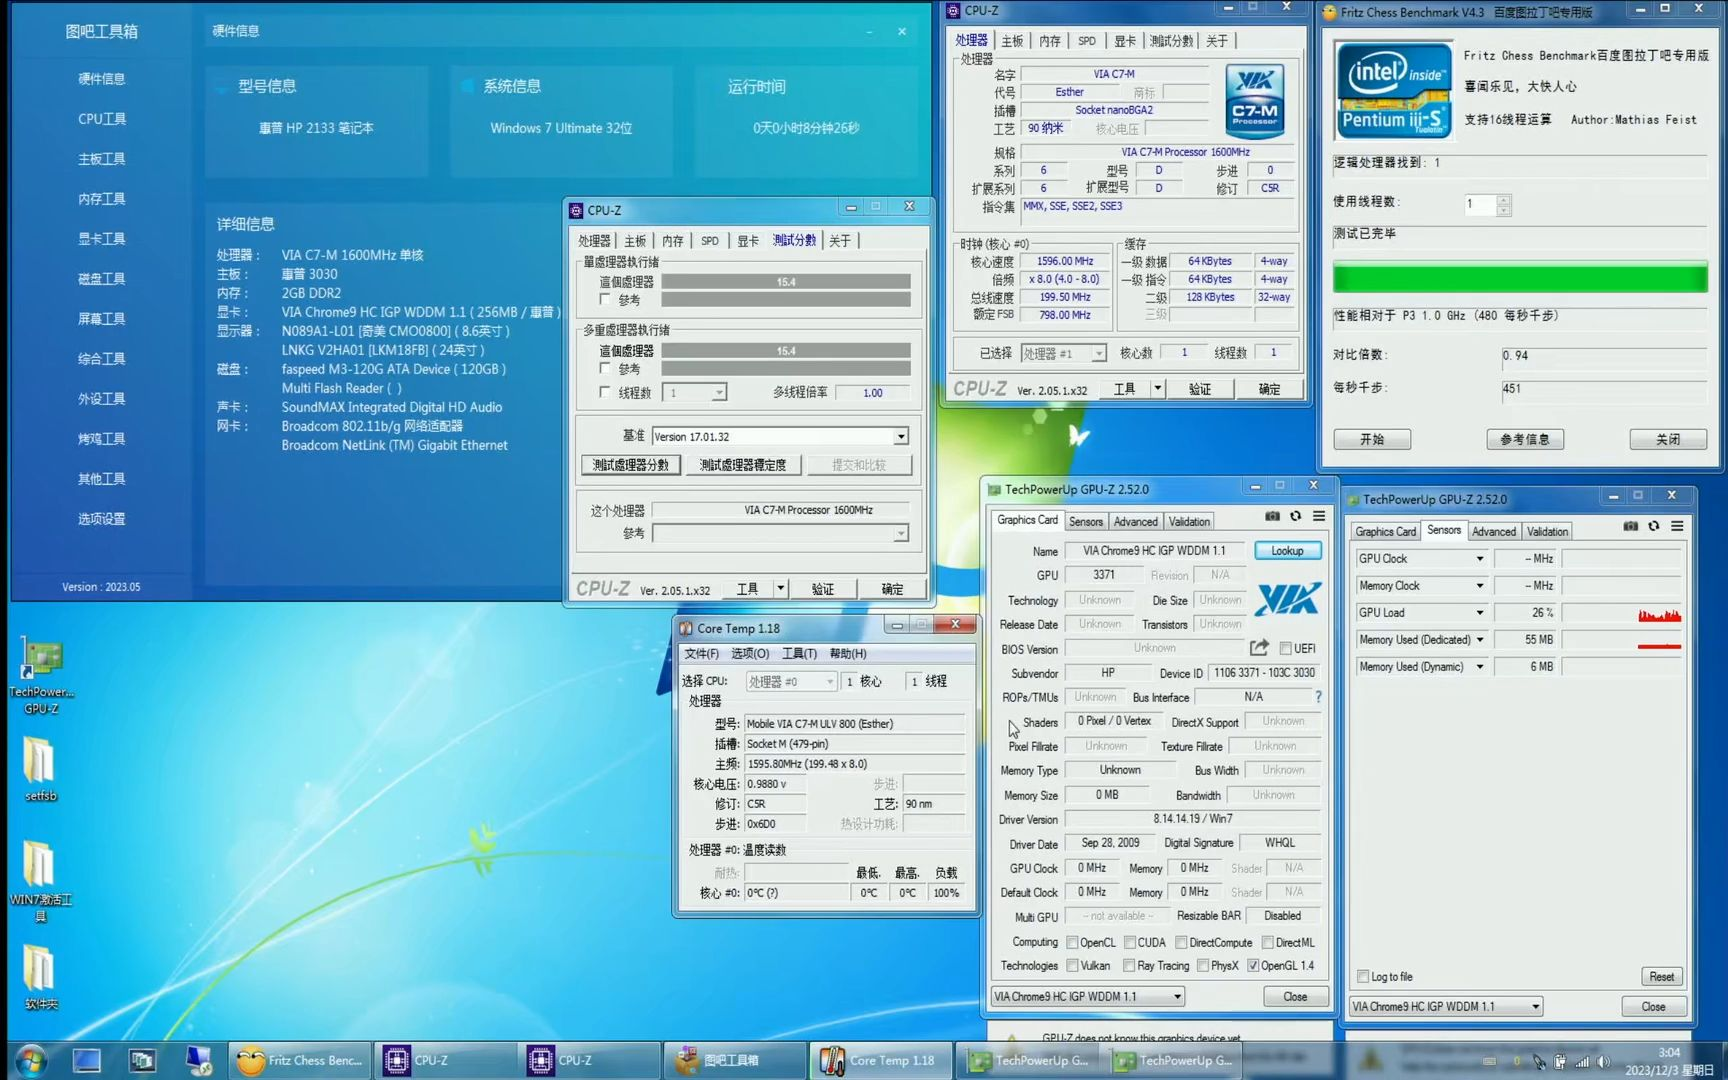Click the BIOS version share/export icon
The image size is (1728, 1080).
click(x=1259, y=648)
